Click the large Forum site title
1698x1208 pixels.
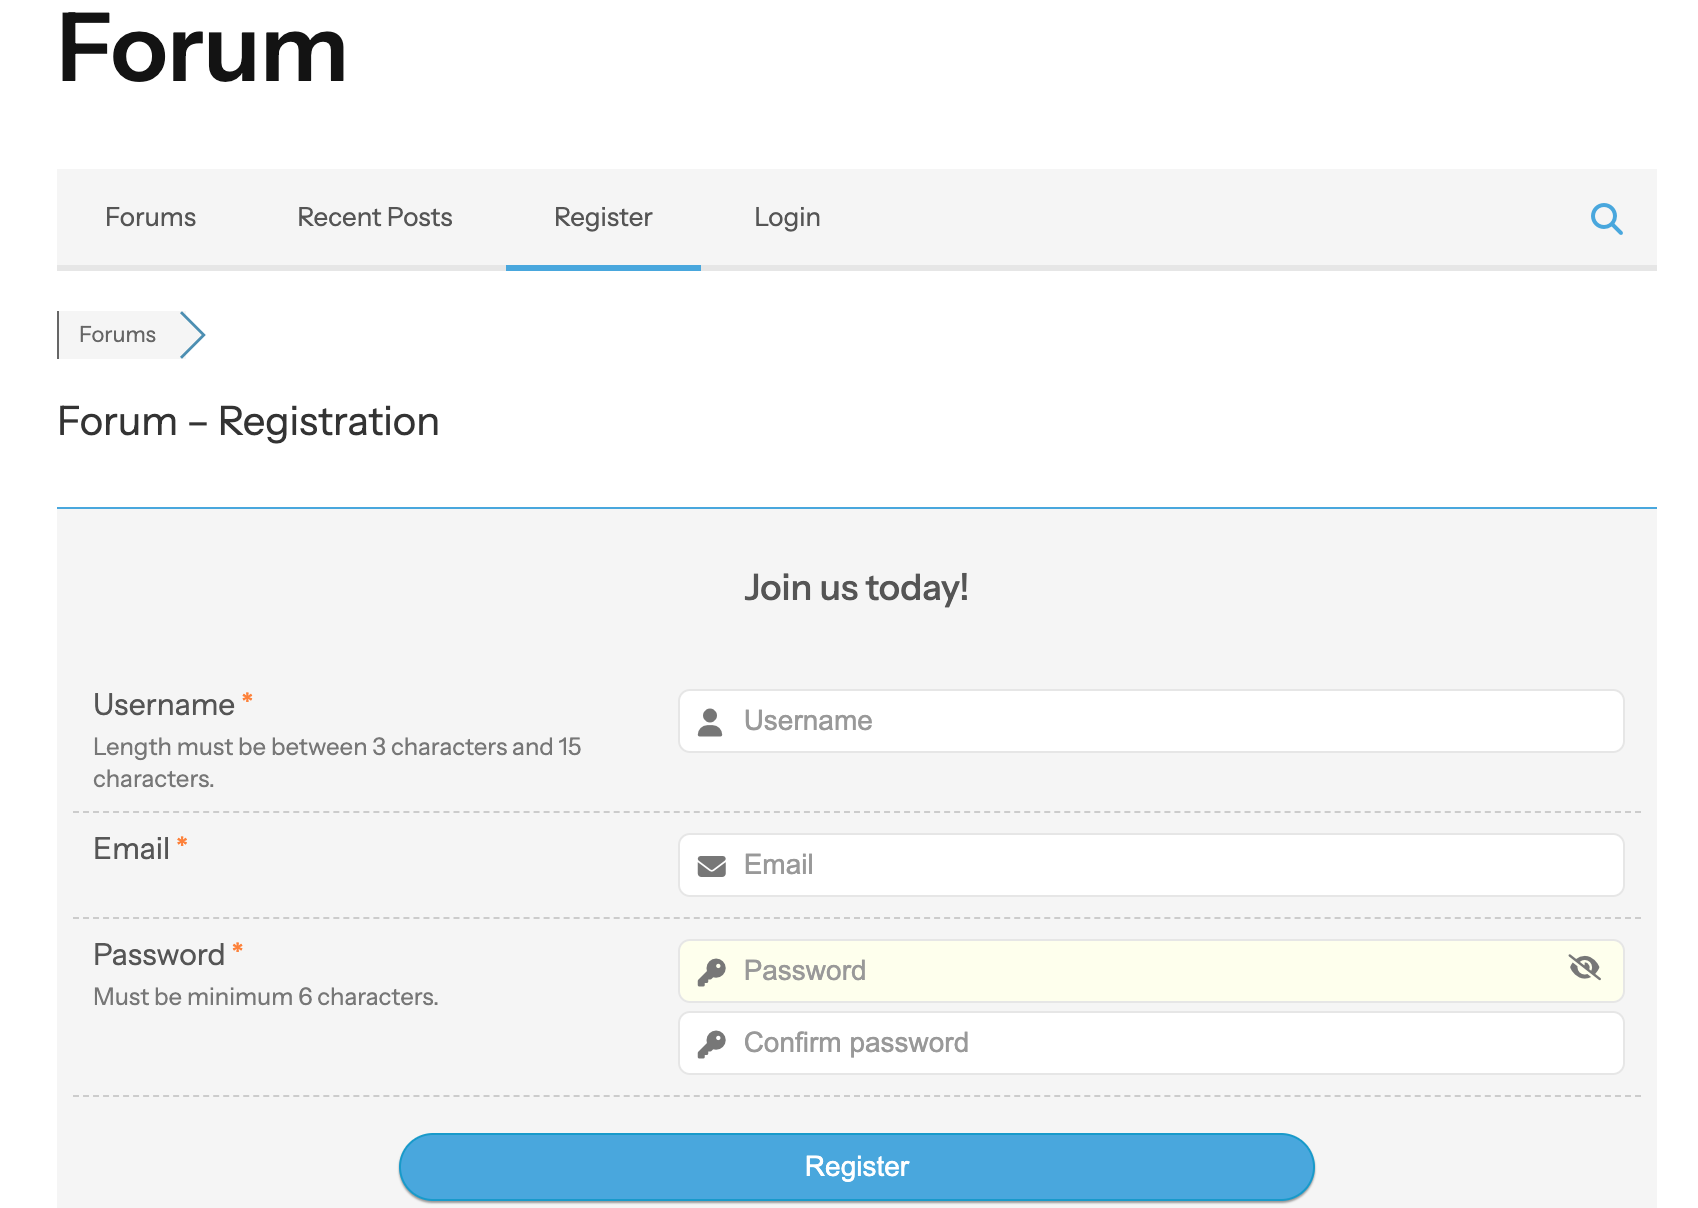pyautogui.click(x=202, y=48)
